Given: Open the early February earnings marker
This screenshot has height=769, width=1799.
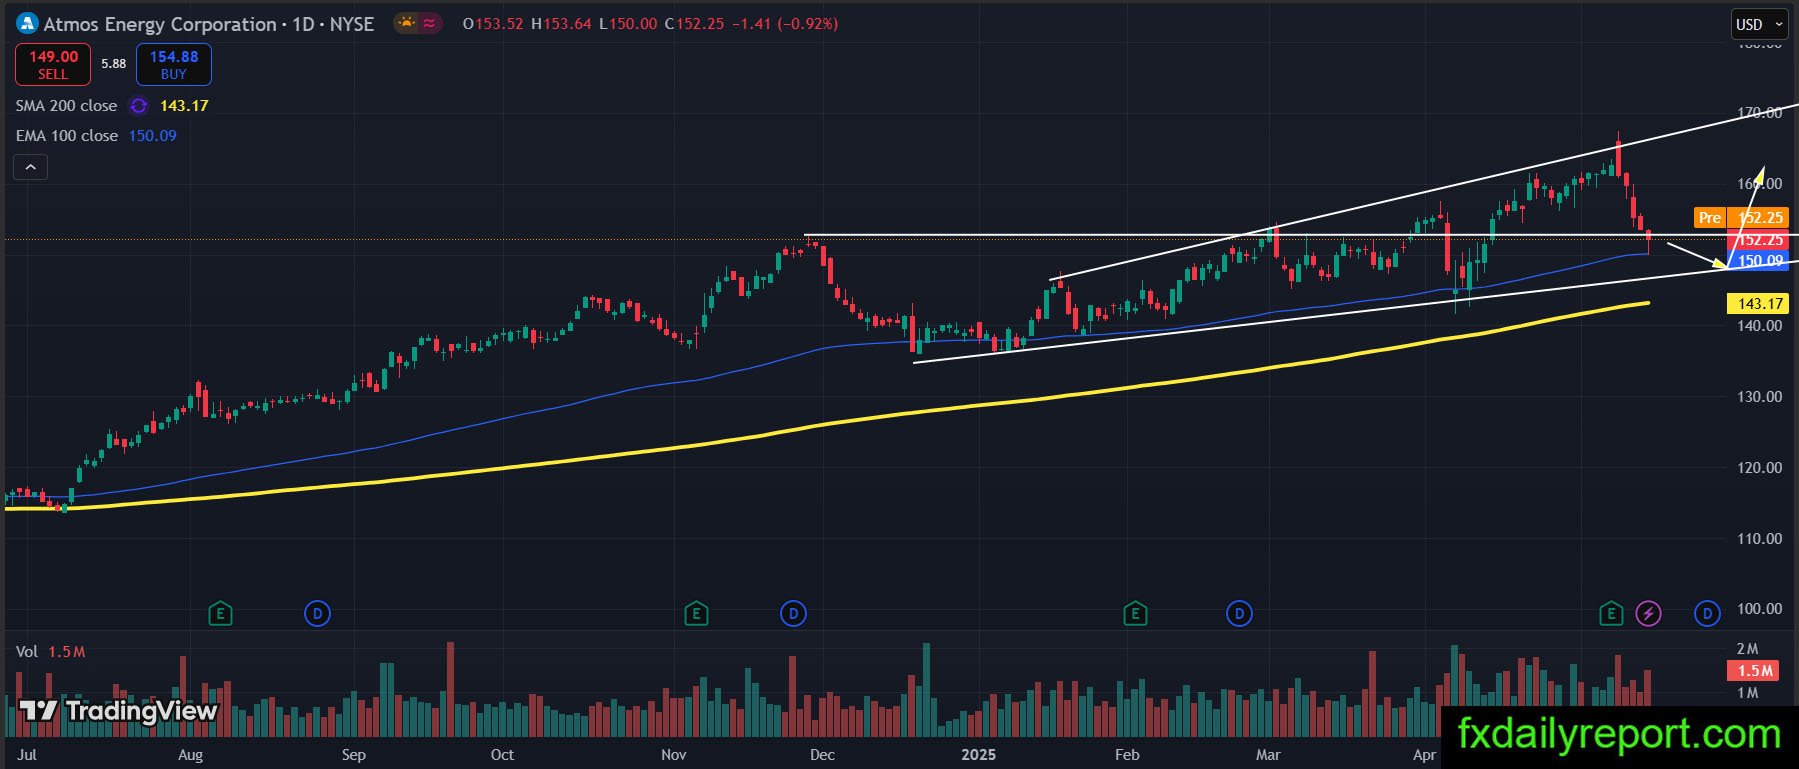Looking at the screenshot, I should [1134, 613].
